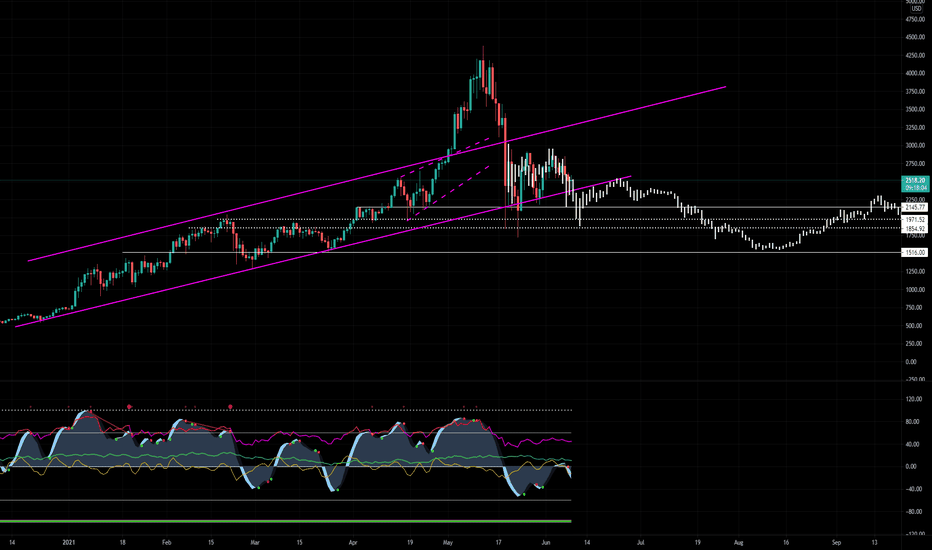Click the 80.00 indicator scale label

point(914,422)
